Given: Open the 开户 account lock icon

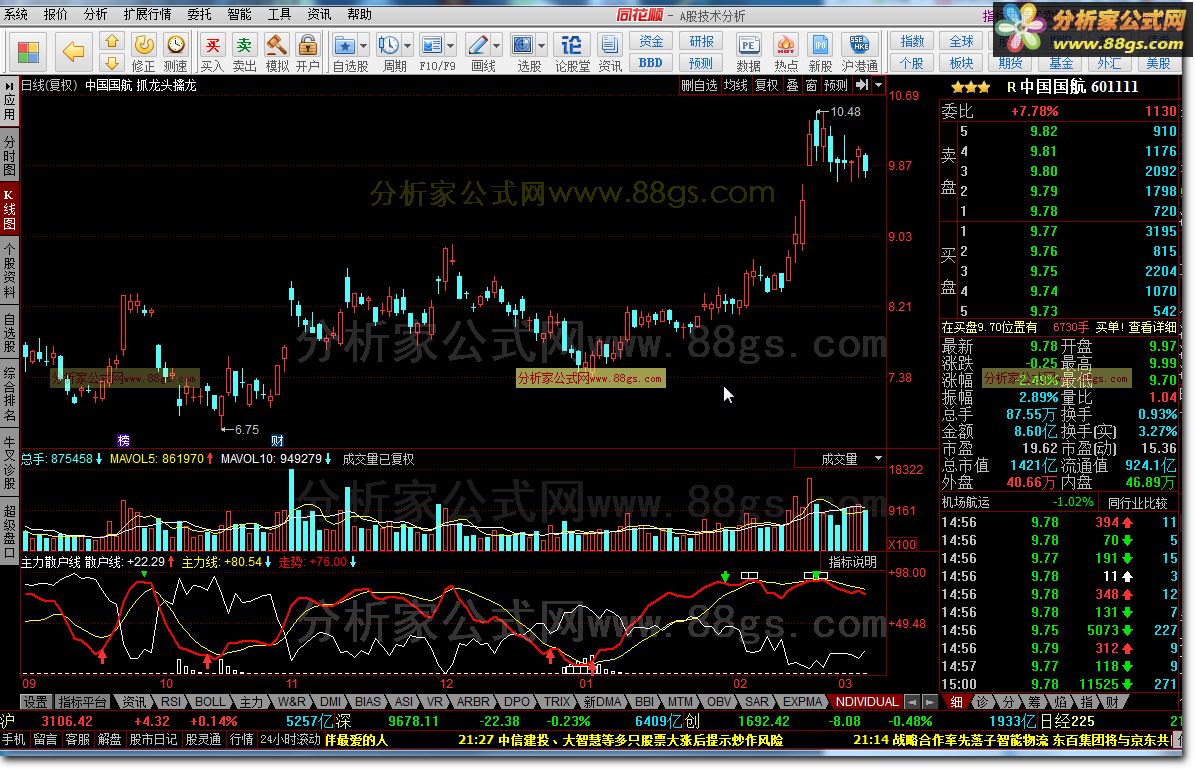Looking at the screenshot, I should 308,53.
